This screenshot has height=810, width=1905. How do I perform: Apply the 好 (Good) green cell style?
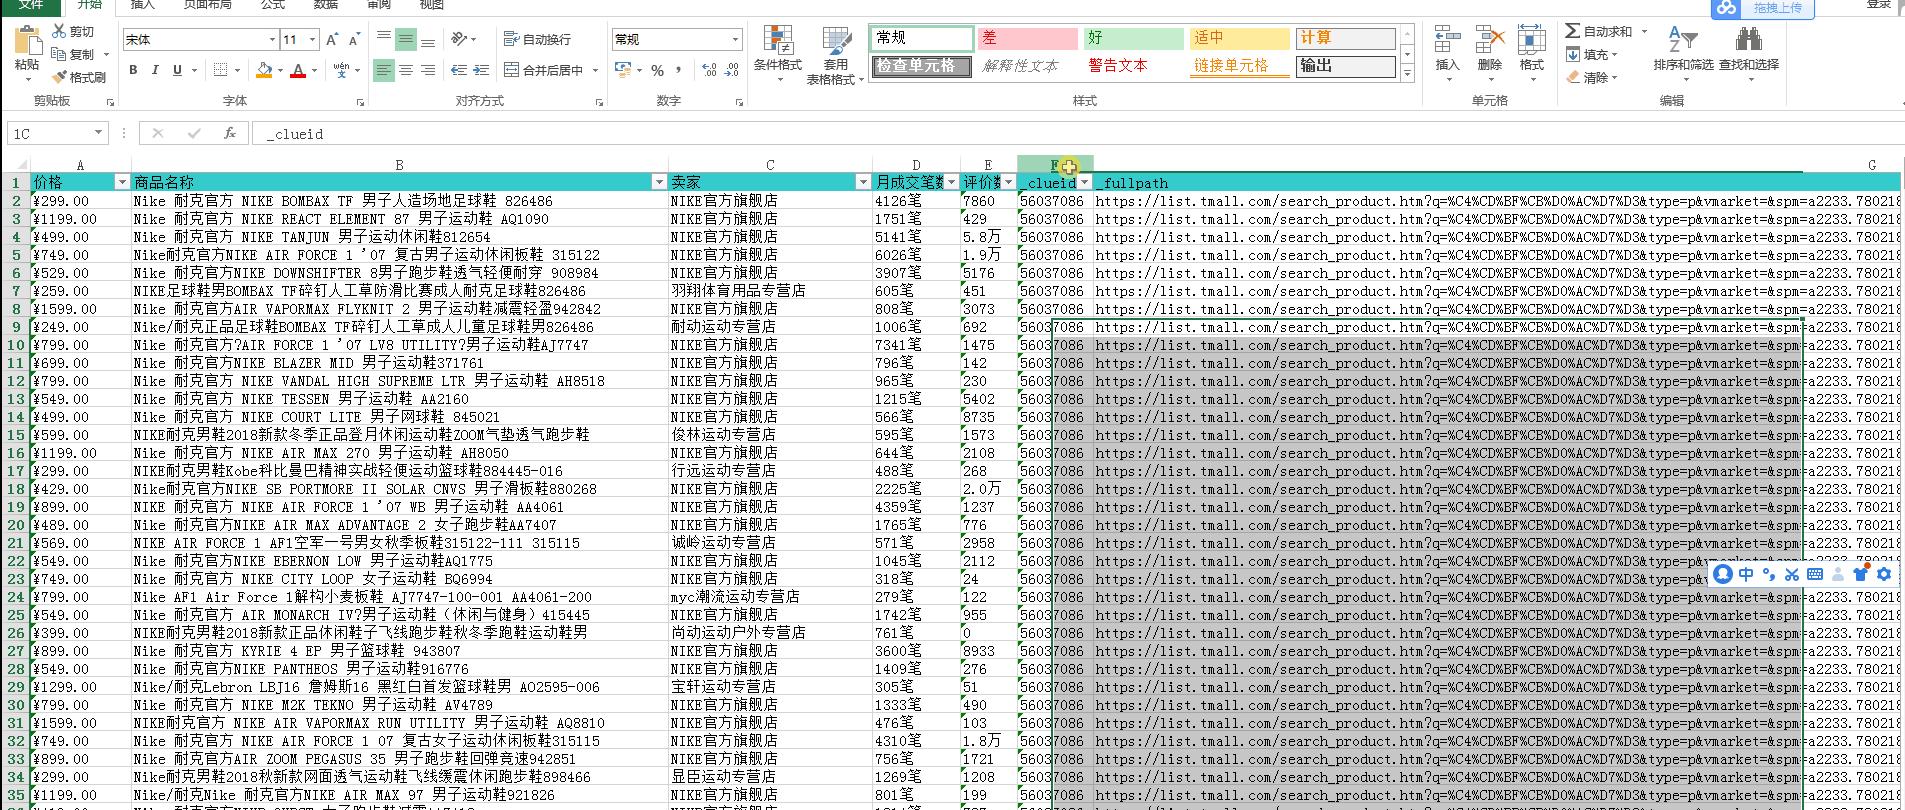click(1134, 38)
